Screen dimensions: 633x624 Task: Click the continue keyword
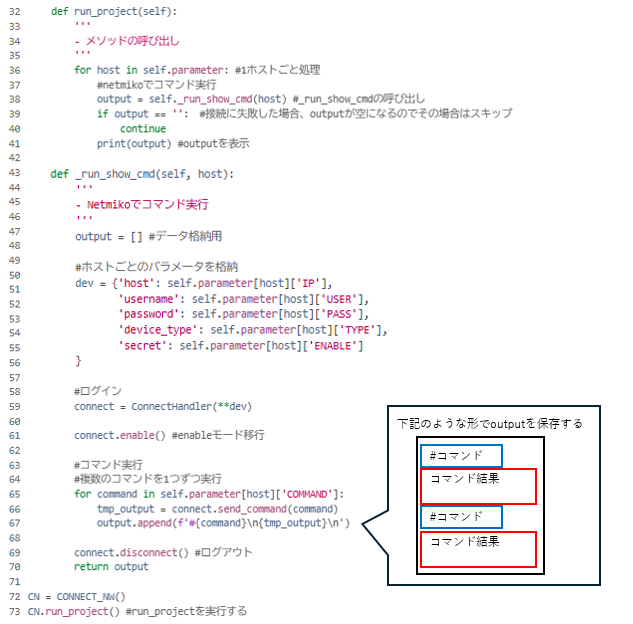(x=143, y=128)
